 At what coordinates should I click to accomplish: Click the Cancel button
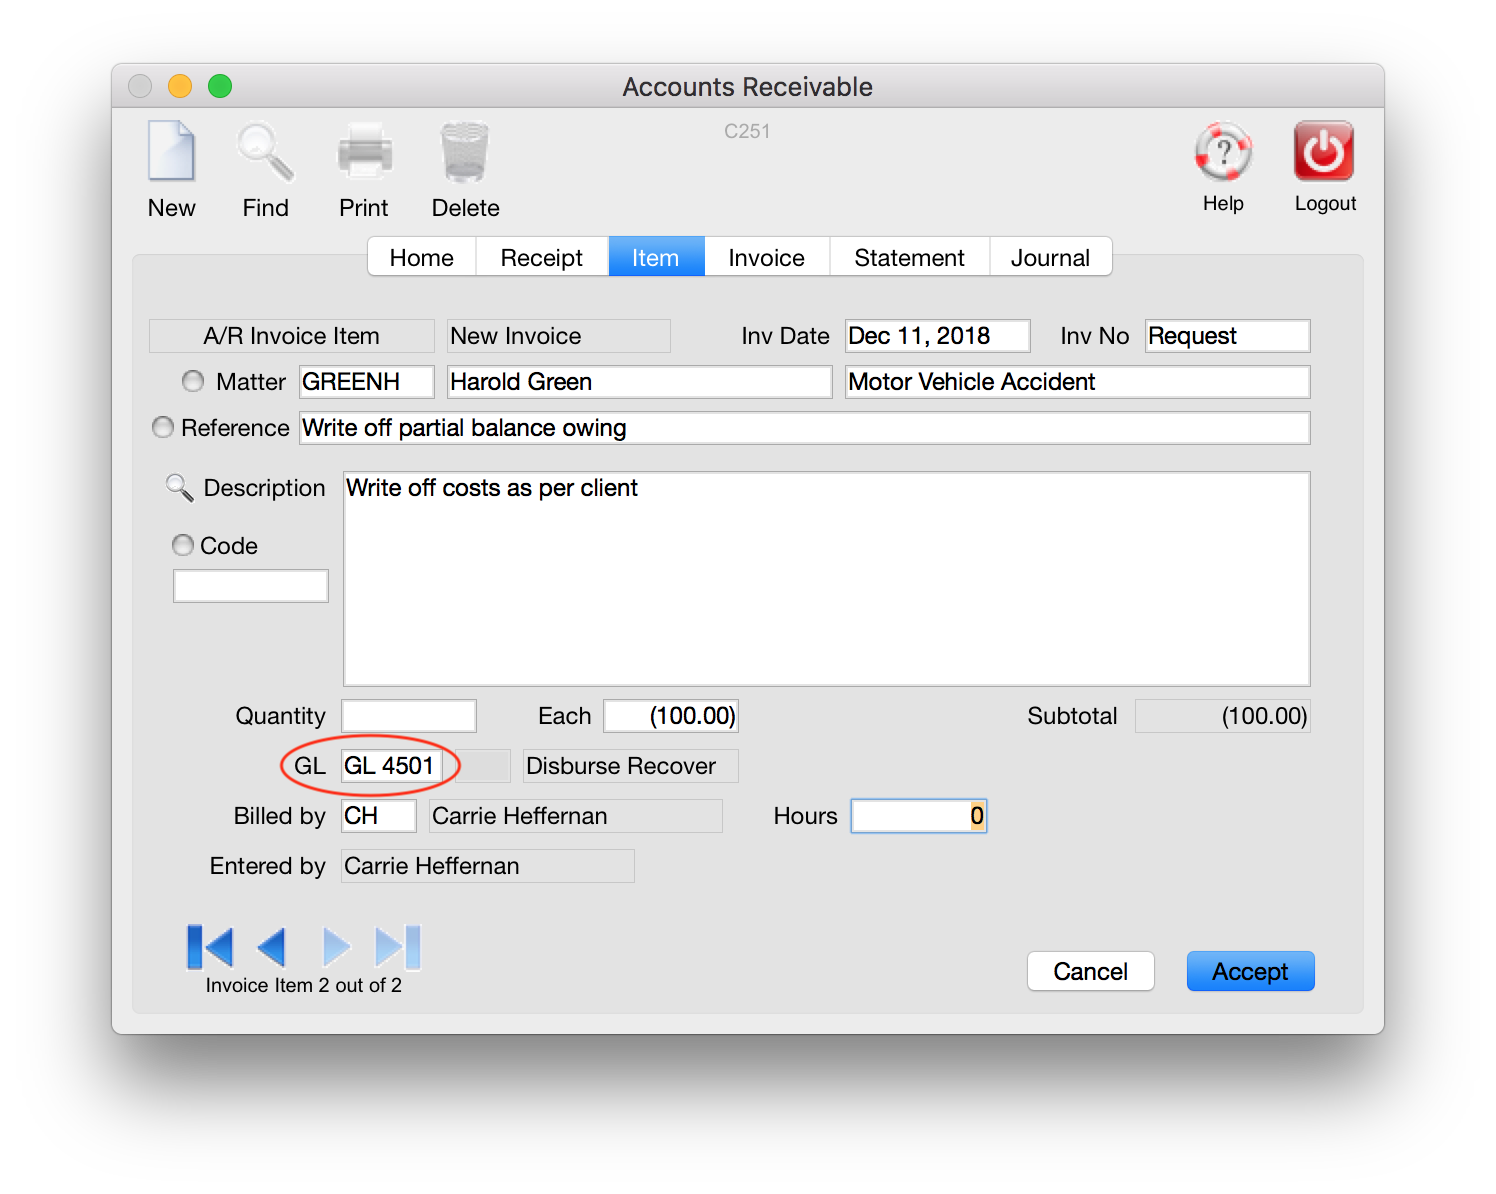(x=1090, y=971)
